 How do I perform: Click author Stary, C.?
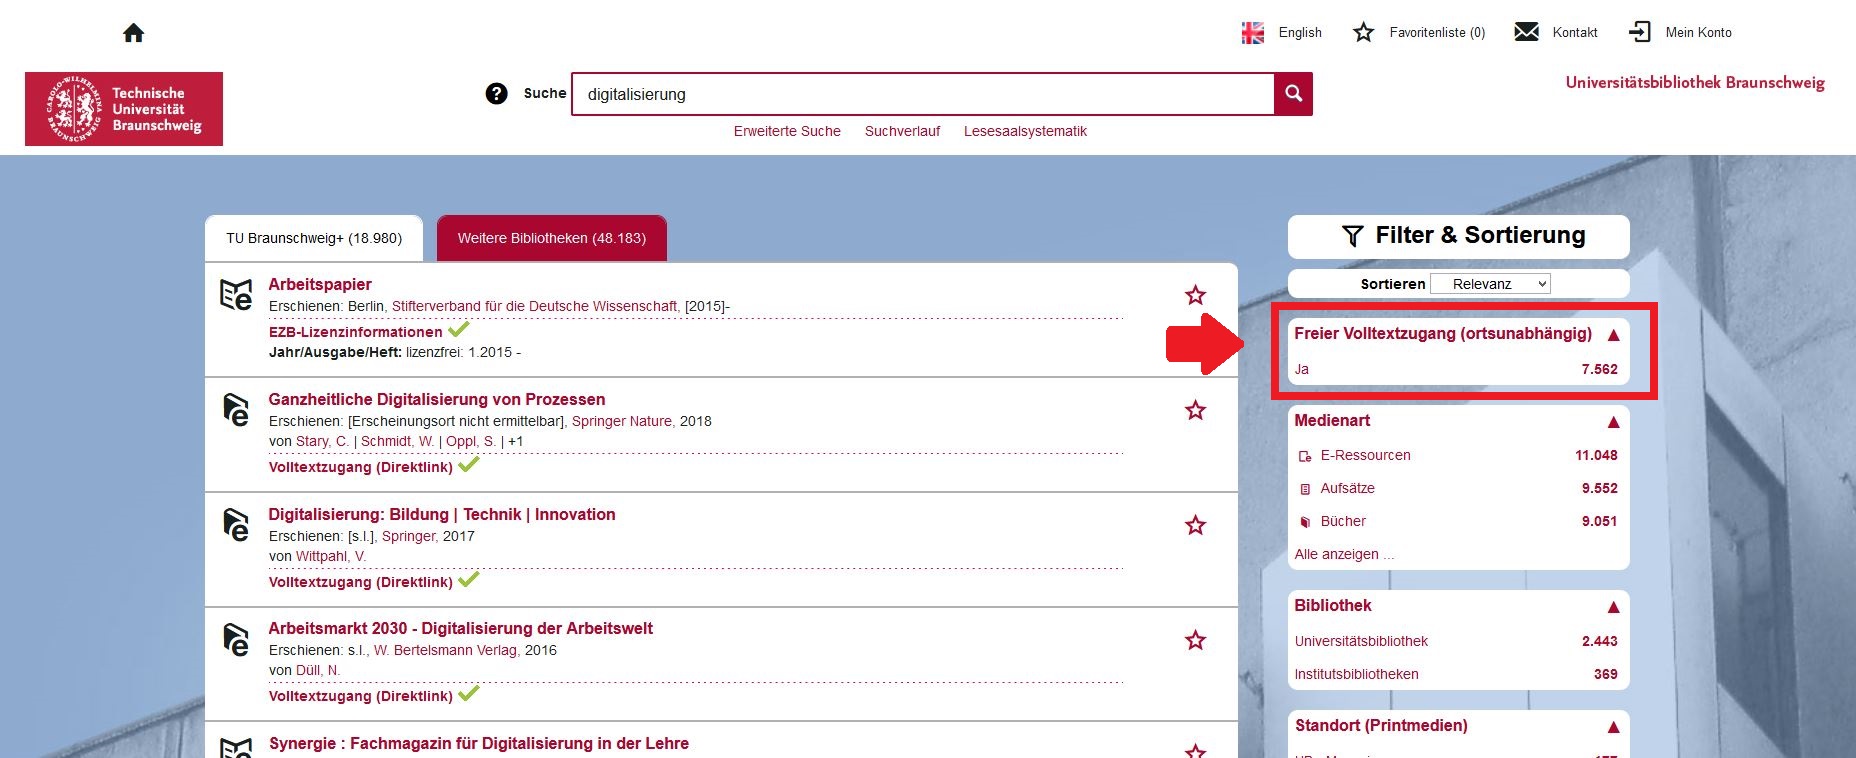(322, 441)
